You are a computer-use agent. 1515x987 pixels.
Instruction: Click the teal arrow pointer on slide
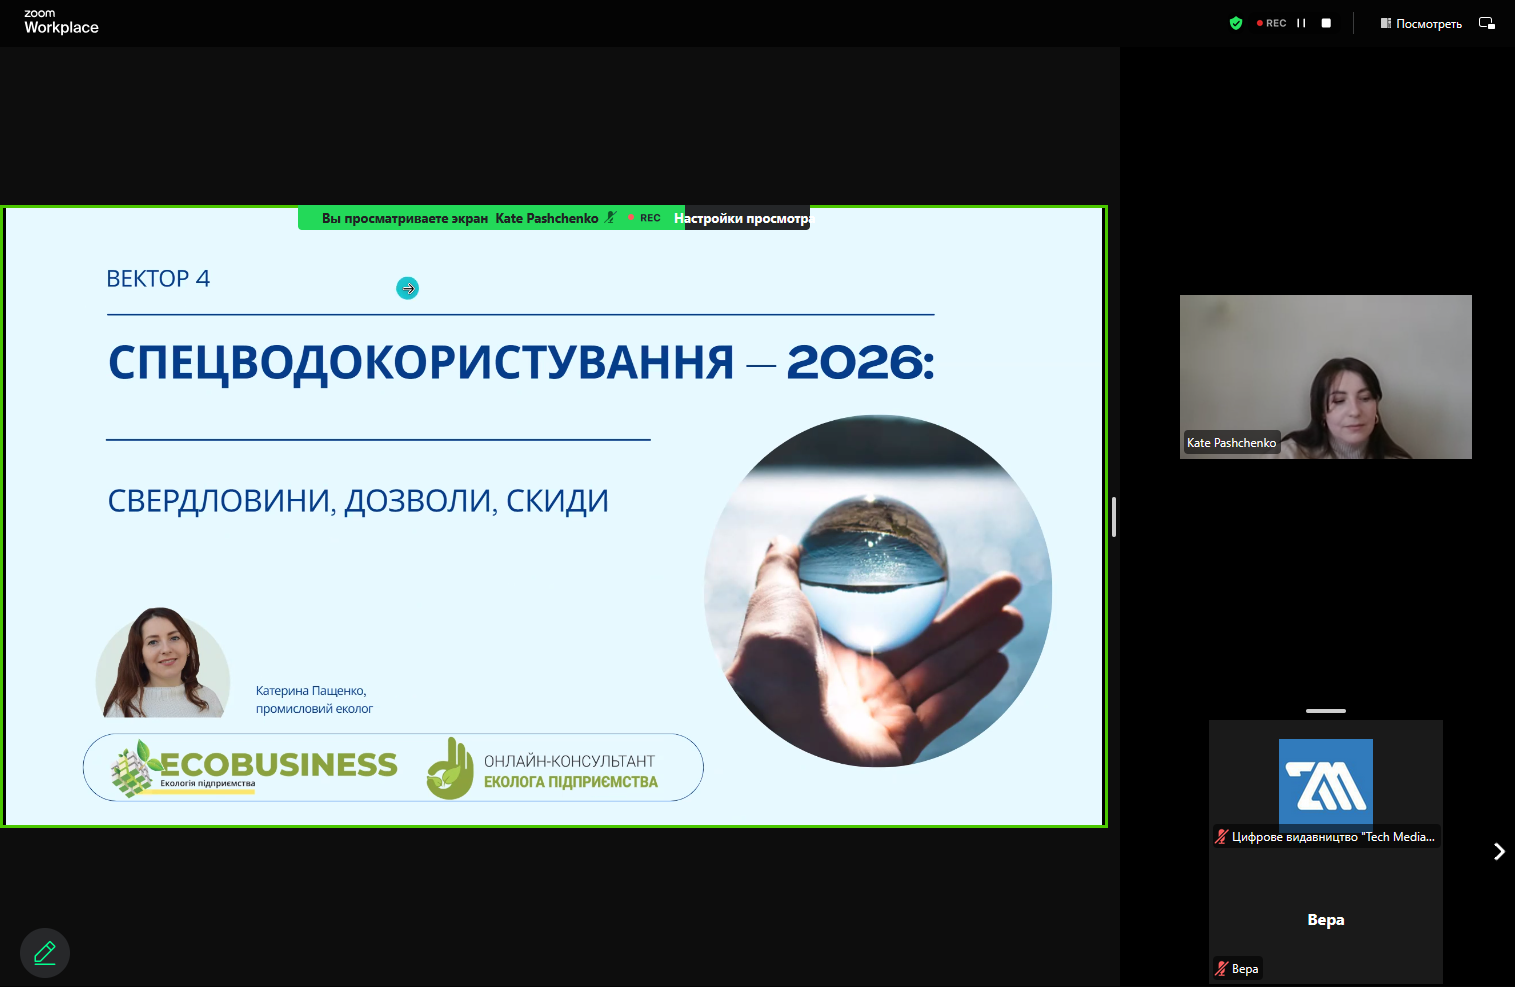pos(407,288)
